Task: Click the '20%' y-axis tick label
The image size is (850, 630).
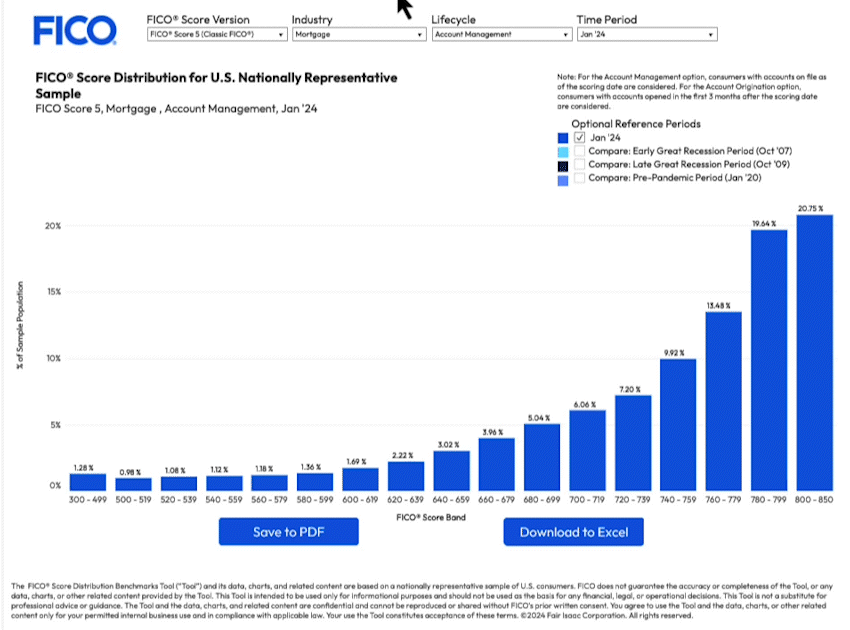Action: (53, 226)
